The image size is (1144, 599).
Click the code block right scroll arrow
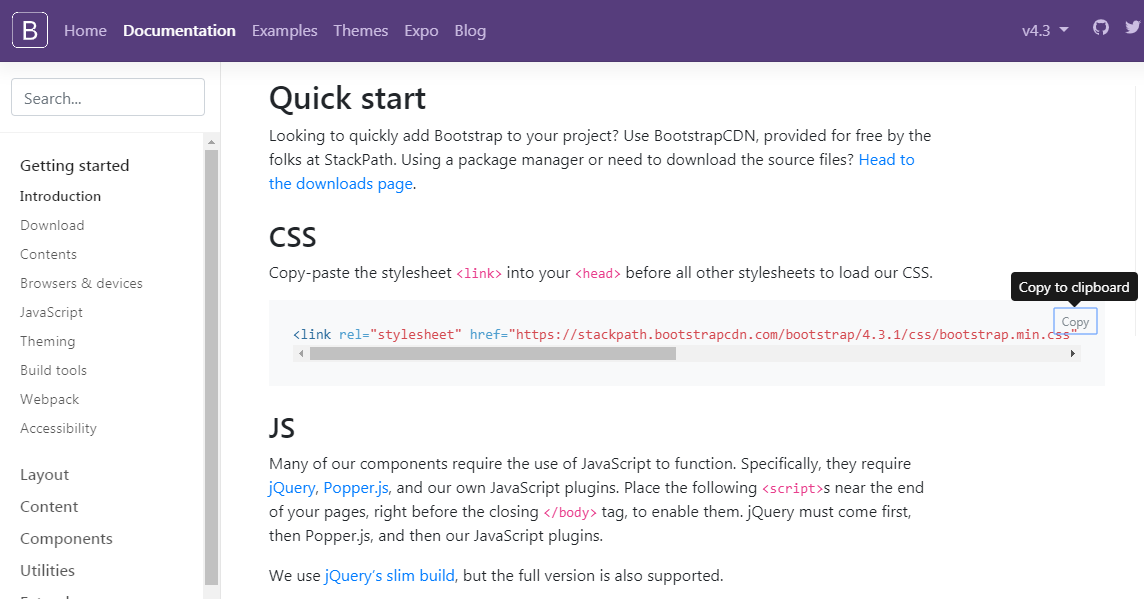click(x=1072, y=354)
